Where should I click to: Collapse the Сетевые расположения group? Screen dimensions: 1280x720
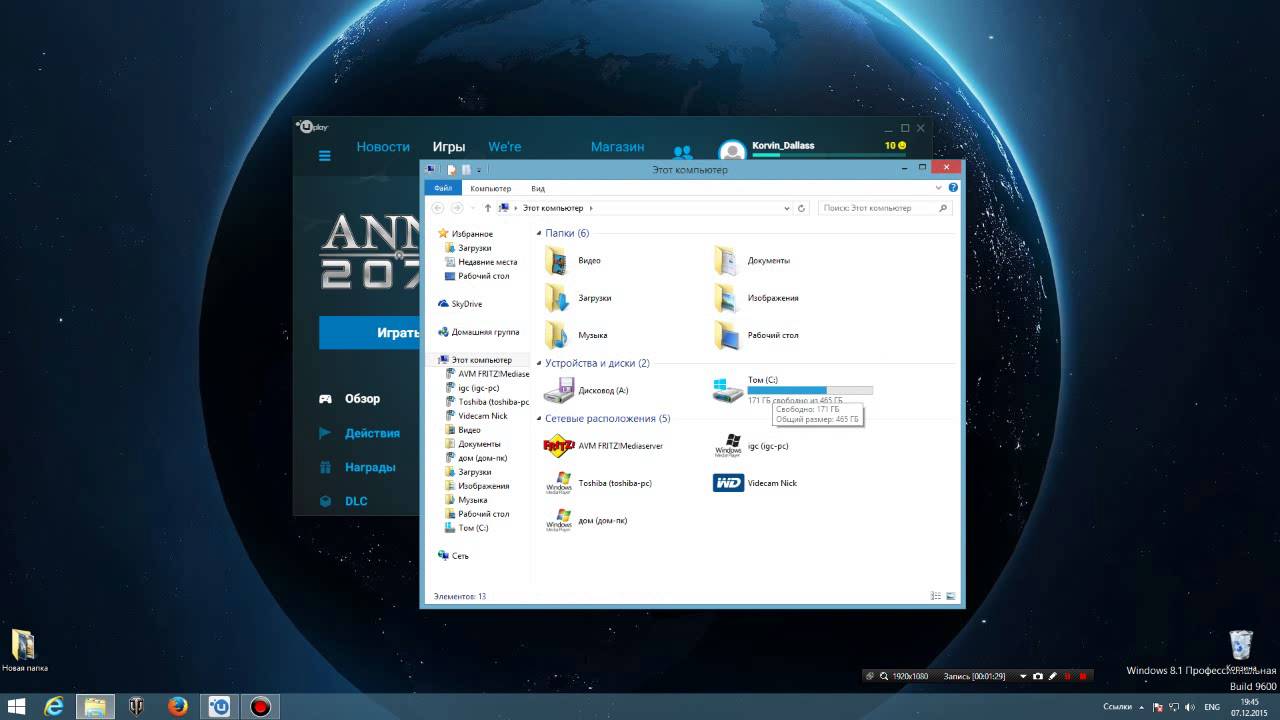[540, 419]
